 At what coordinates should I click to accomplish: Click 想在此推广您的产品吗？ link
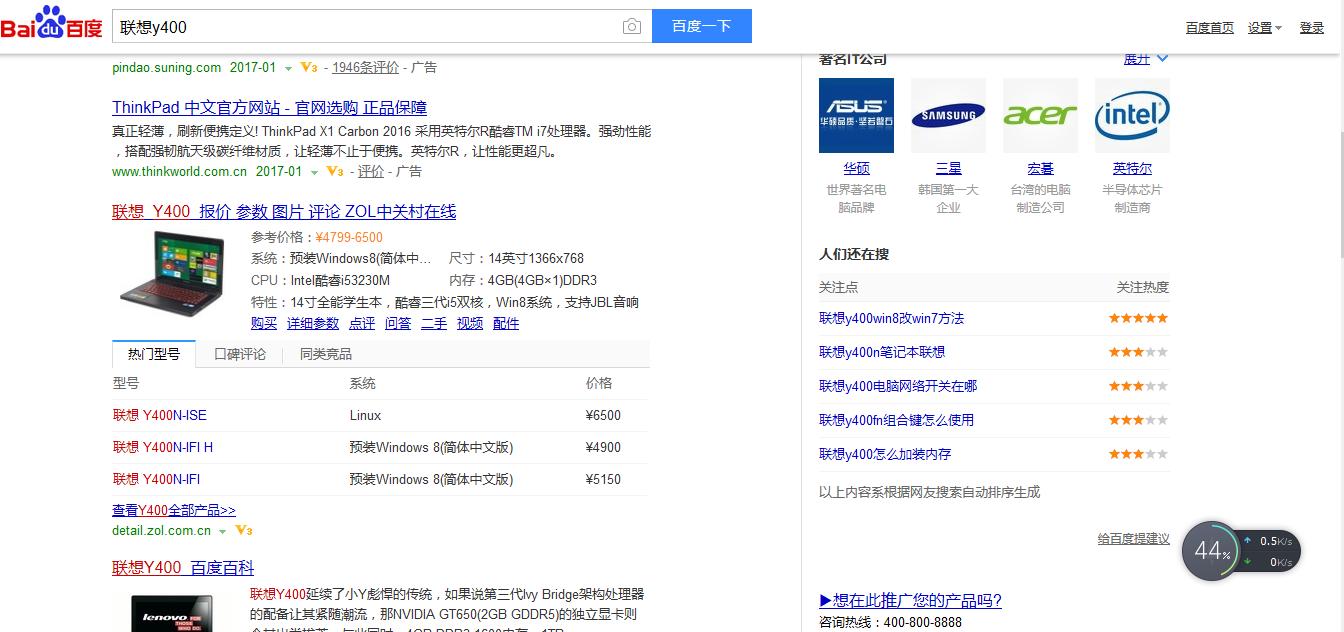[x=910, y=600]
